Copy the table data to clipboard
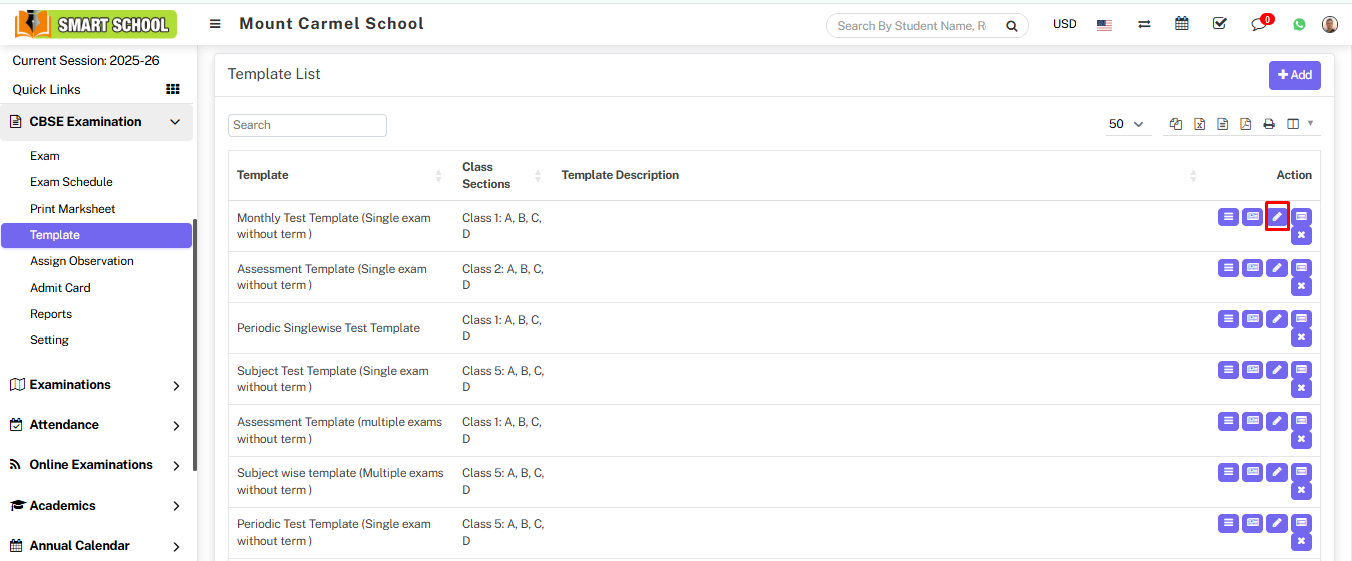 click(1176, 124)
